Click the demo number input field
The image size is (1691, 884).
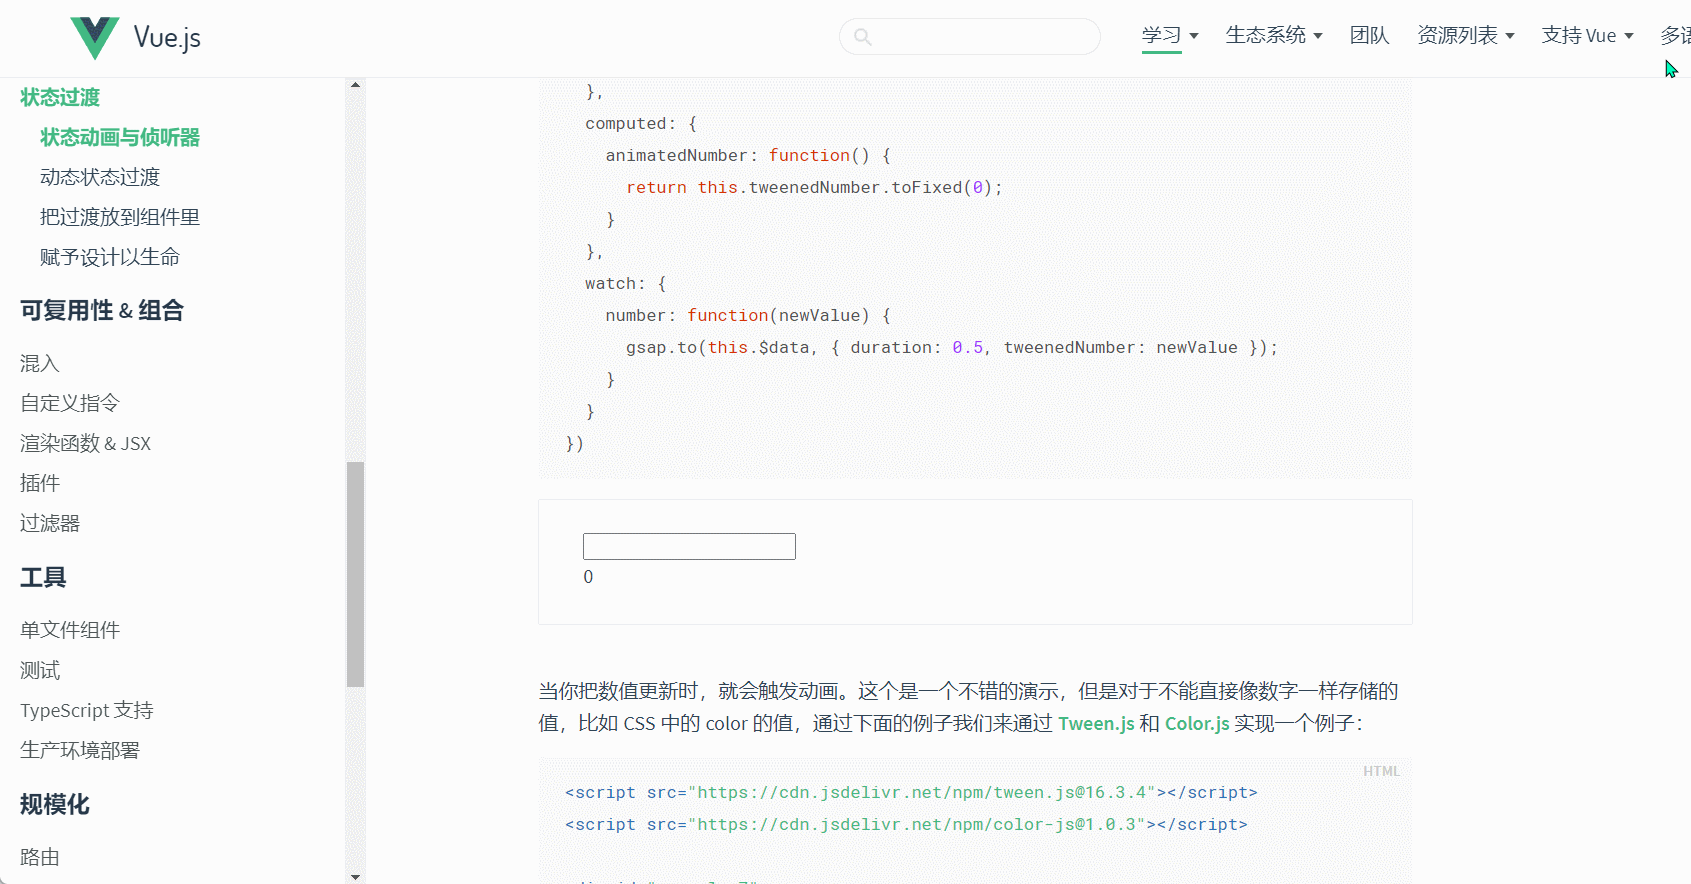click(x=689, y=546)
